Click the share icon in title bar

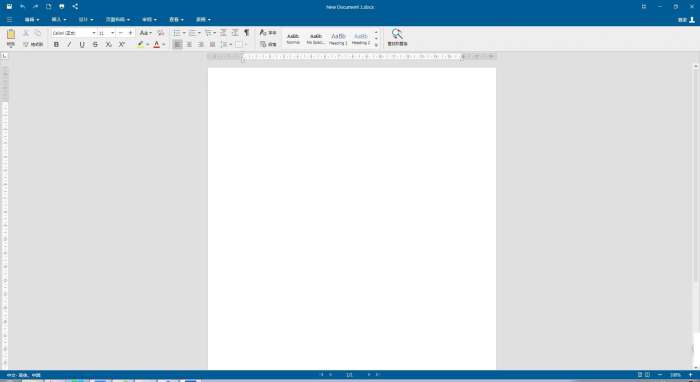pos(75,7)
